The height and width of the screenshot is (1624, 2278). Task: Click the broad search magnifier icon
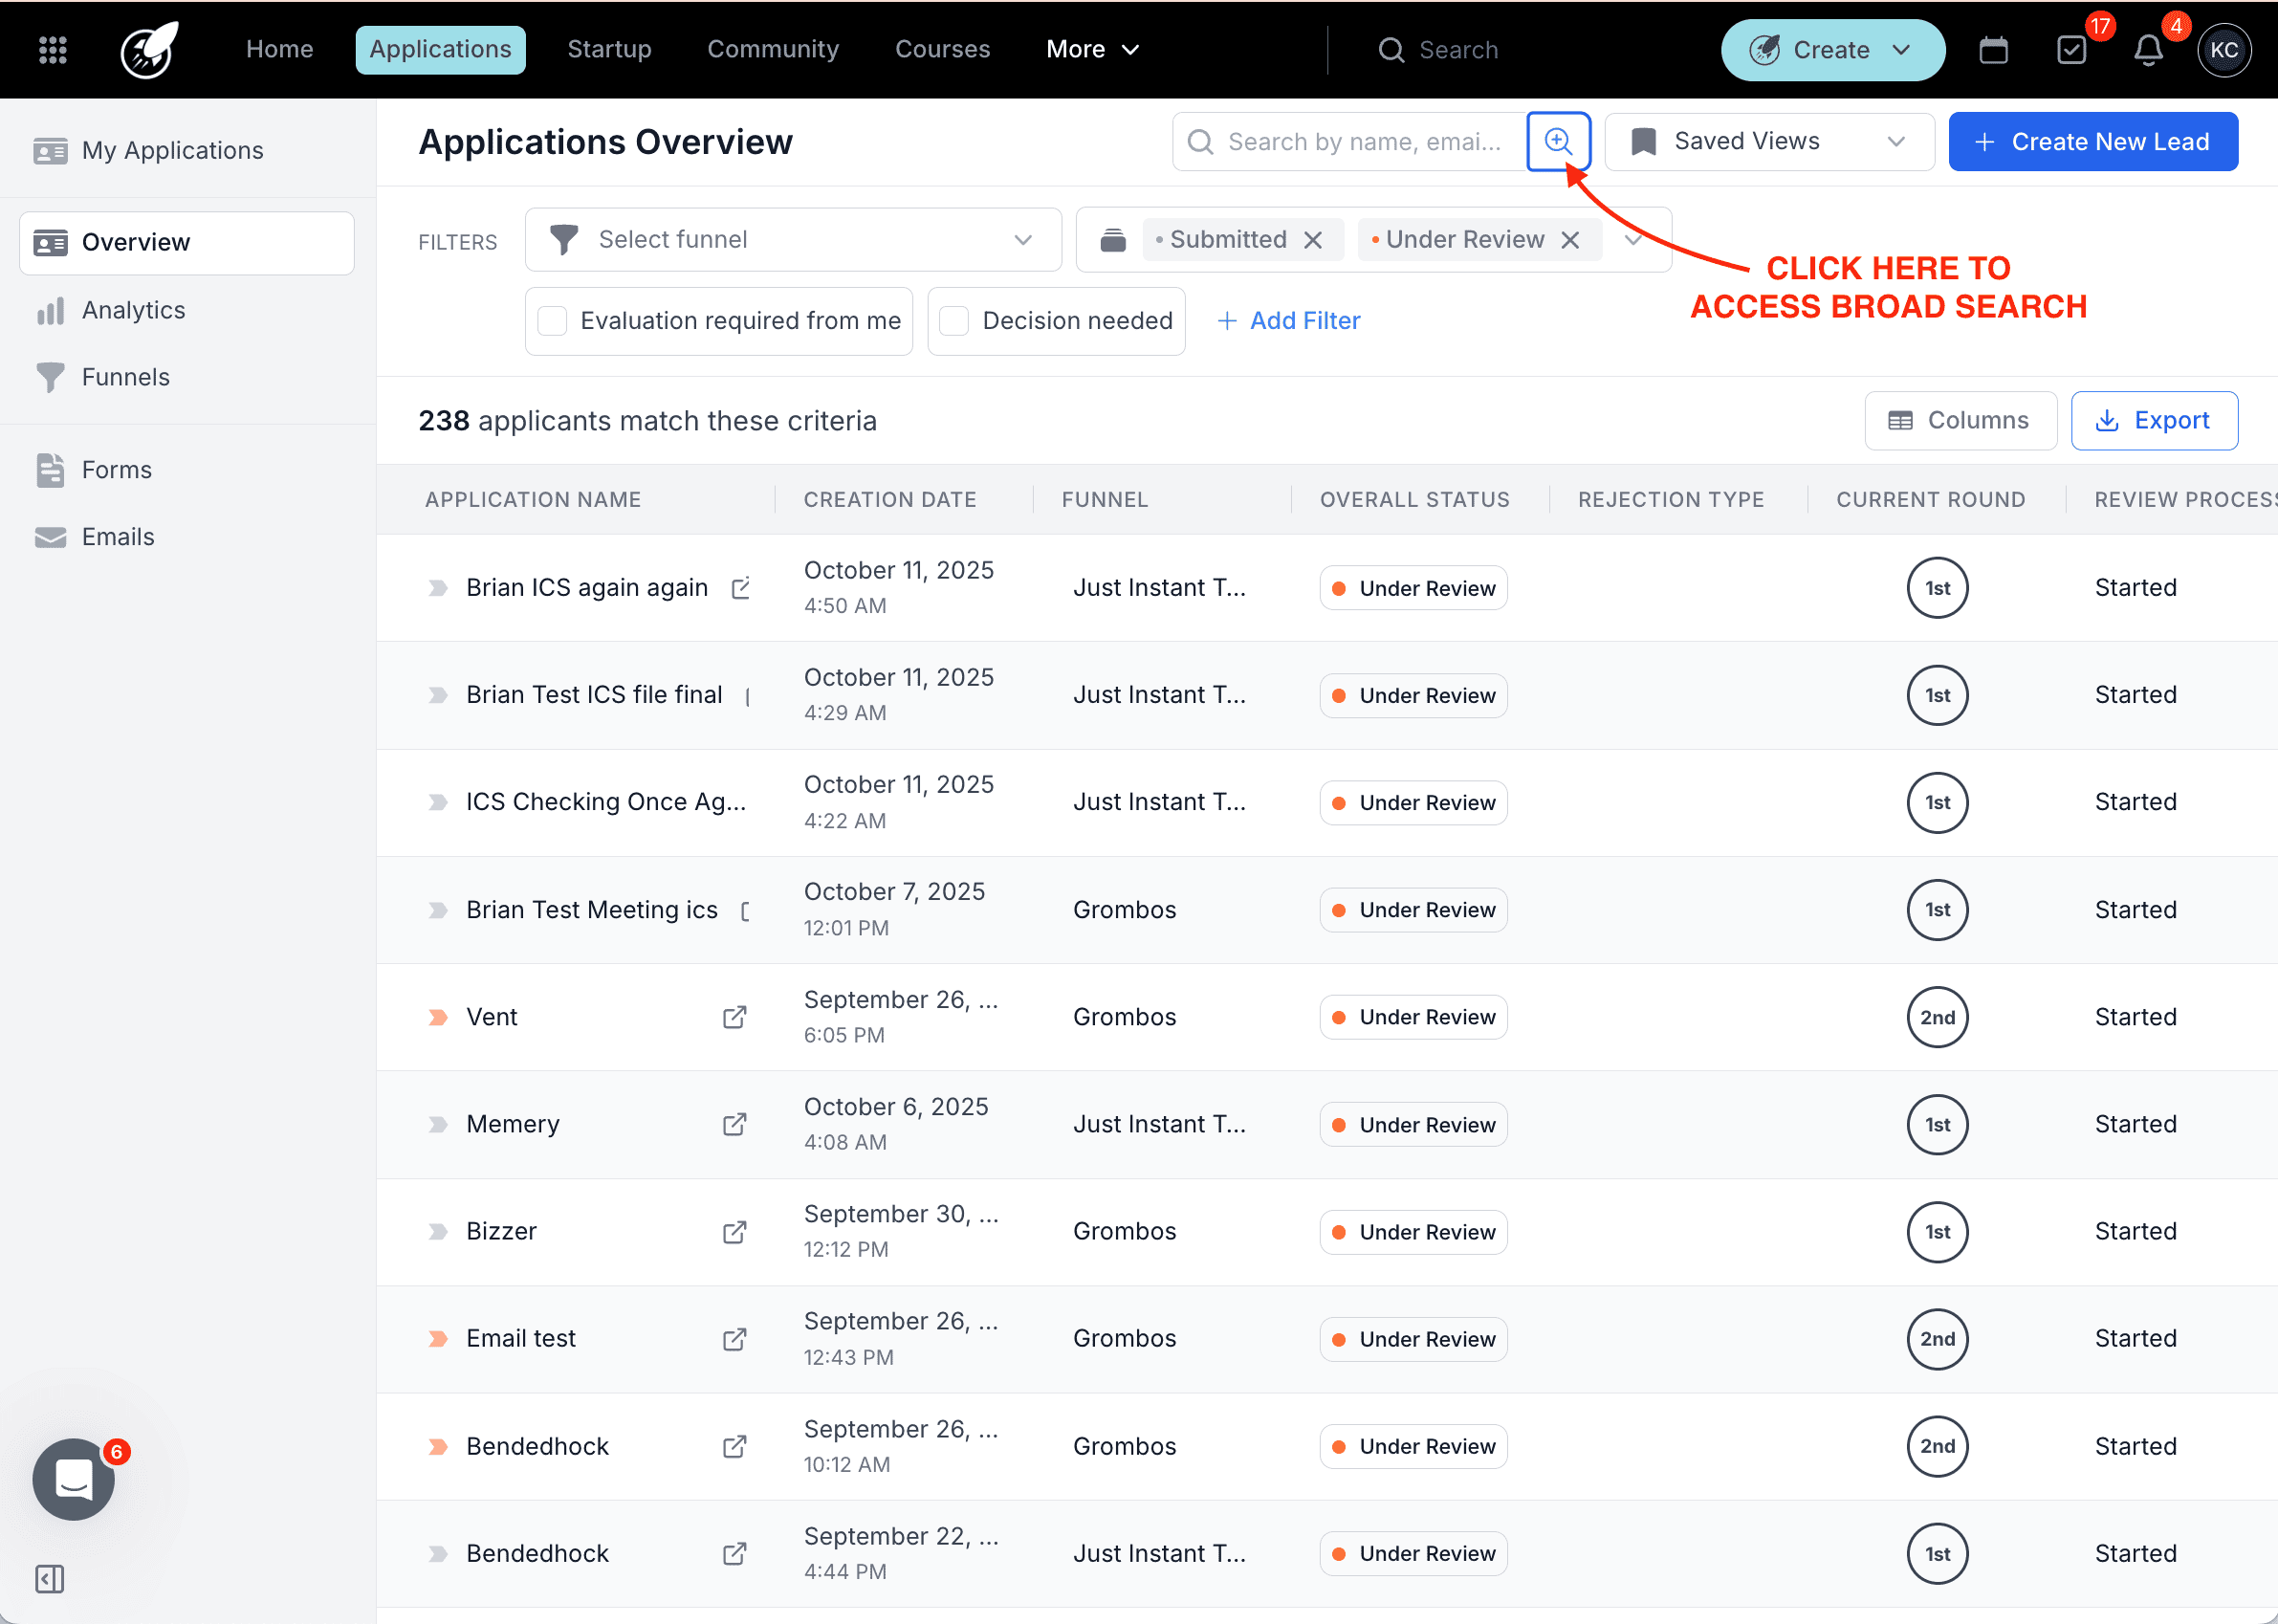pos(1558,141)
